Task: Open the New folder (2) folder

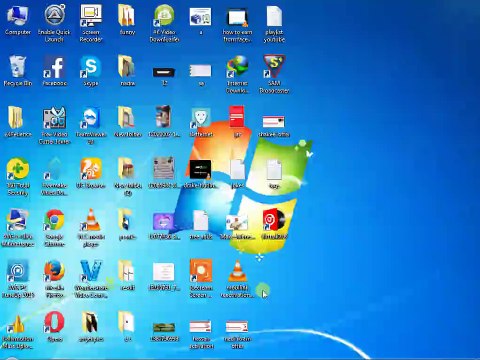Action: tap(128, 177)
